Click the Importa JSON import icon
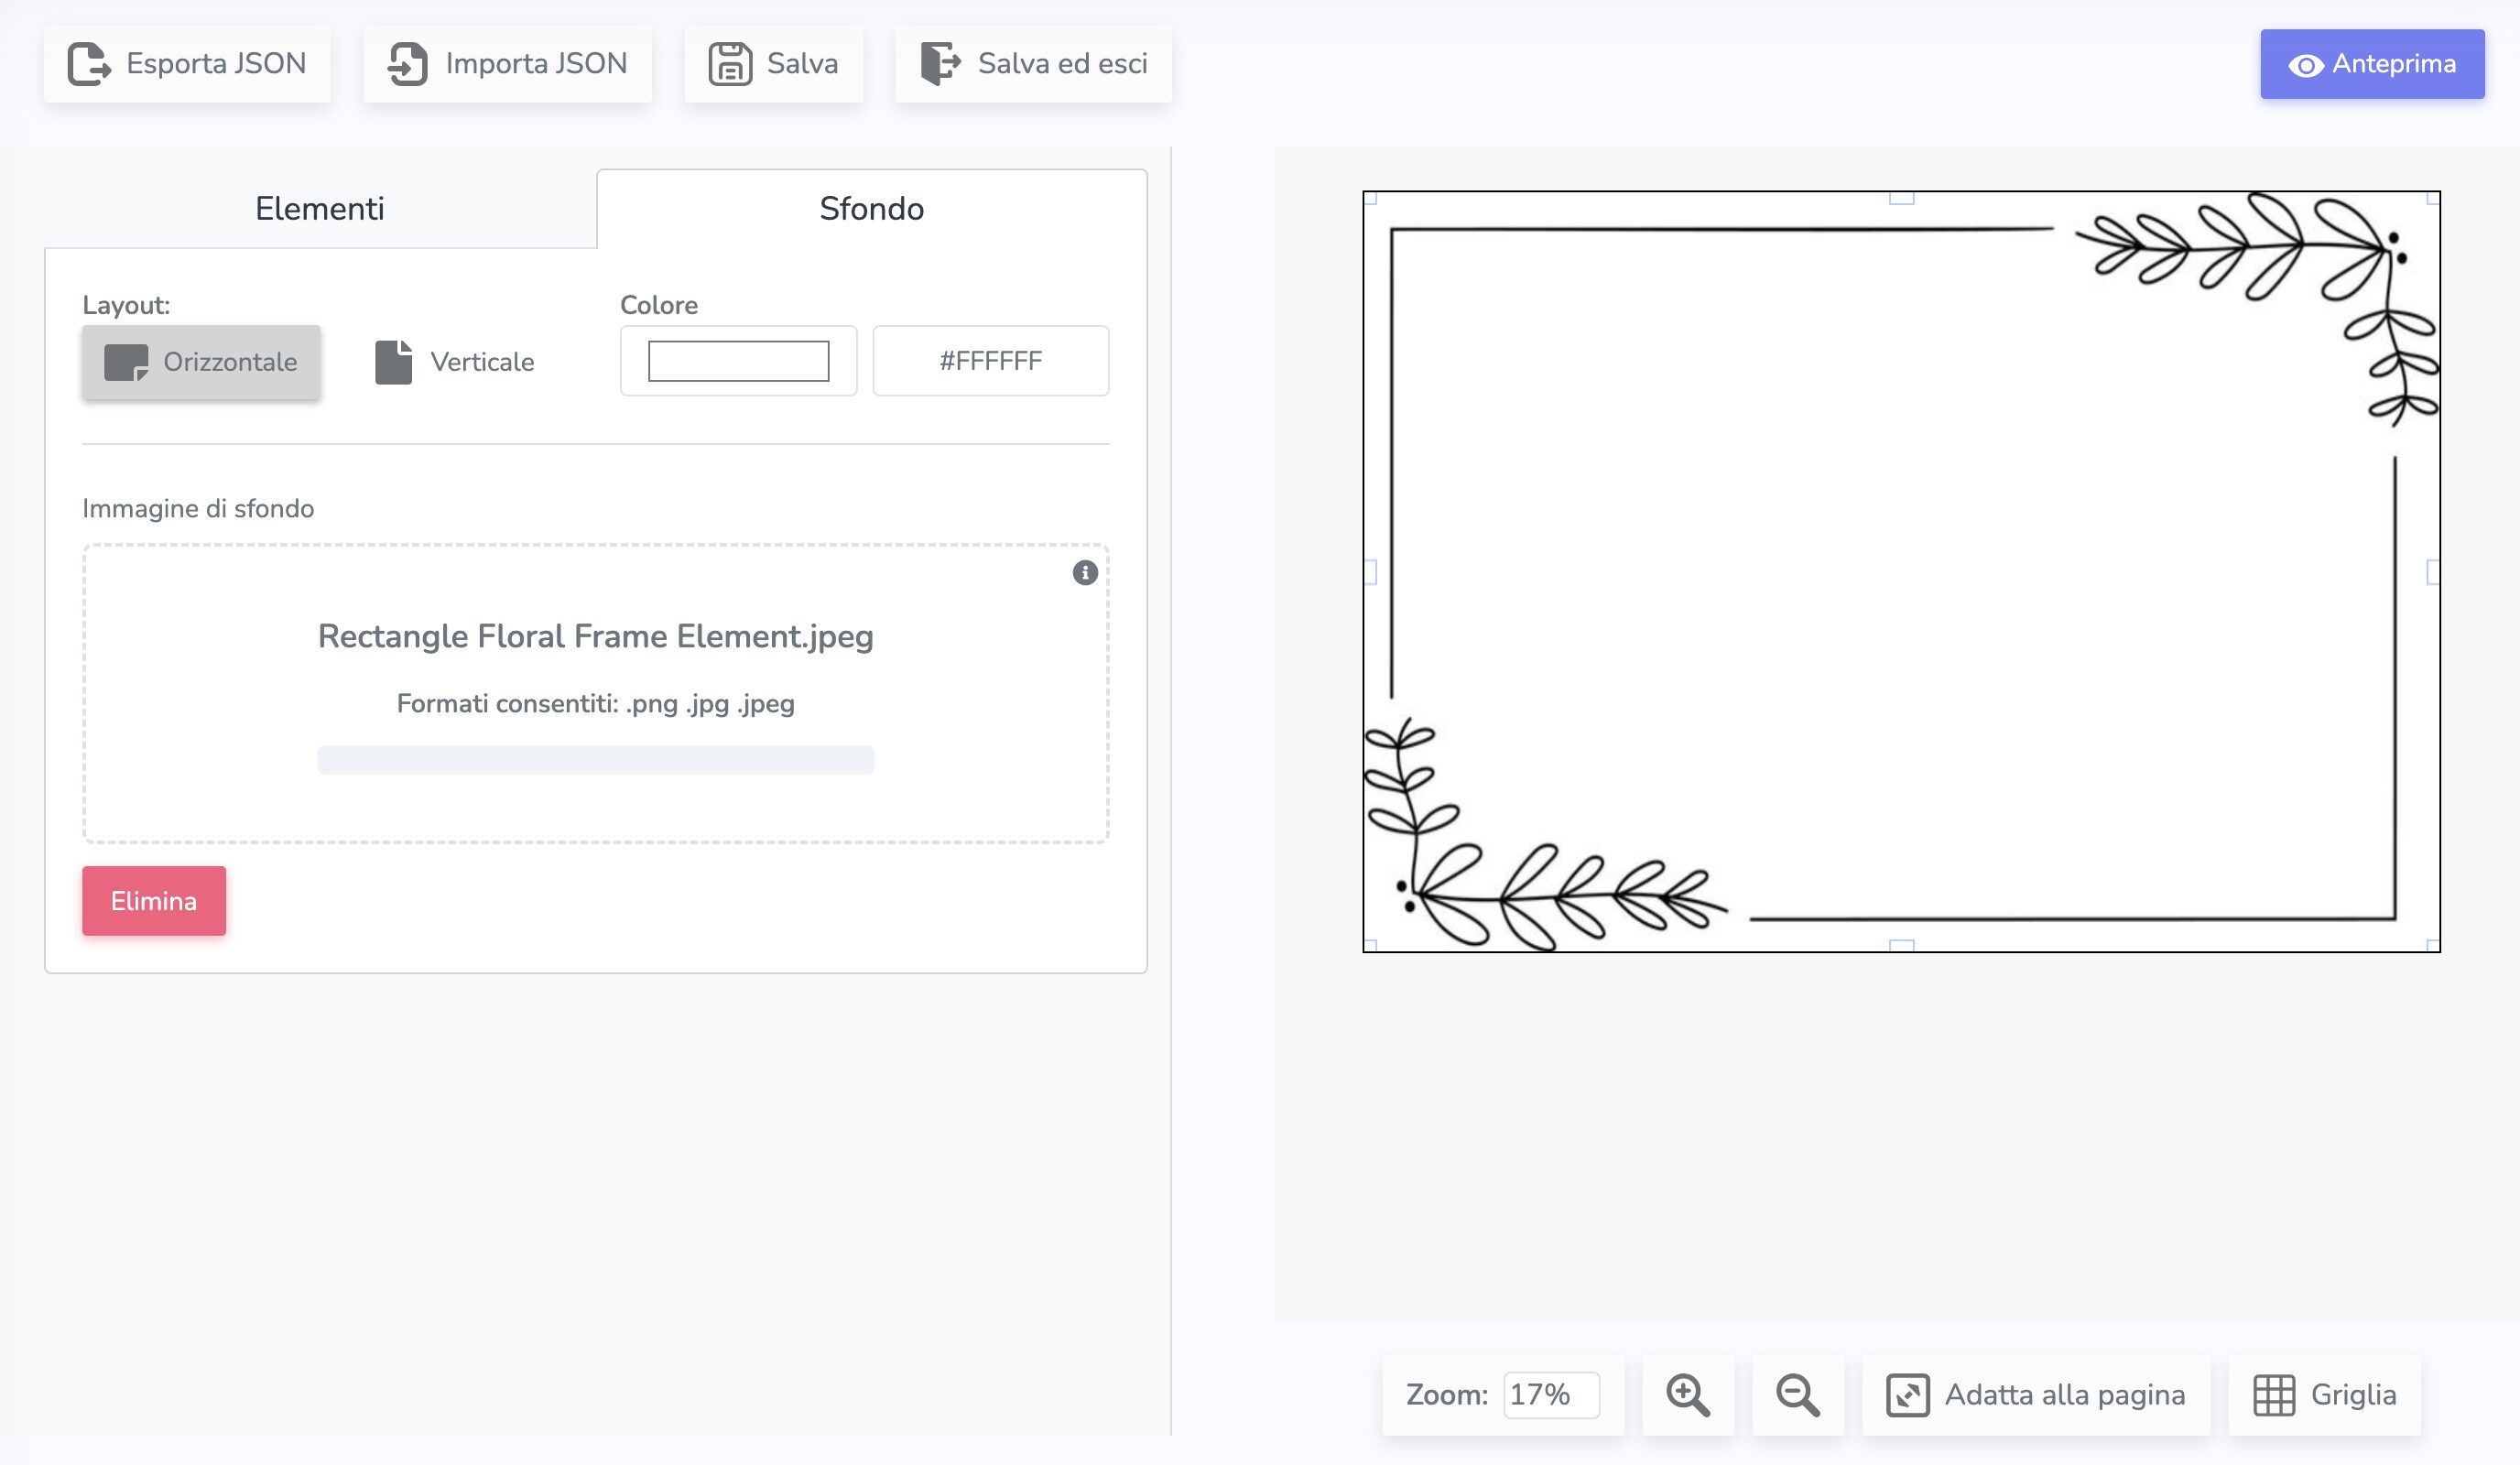This screenshot has height=1465, width=2520. coord(408,64)
